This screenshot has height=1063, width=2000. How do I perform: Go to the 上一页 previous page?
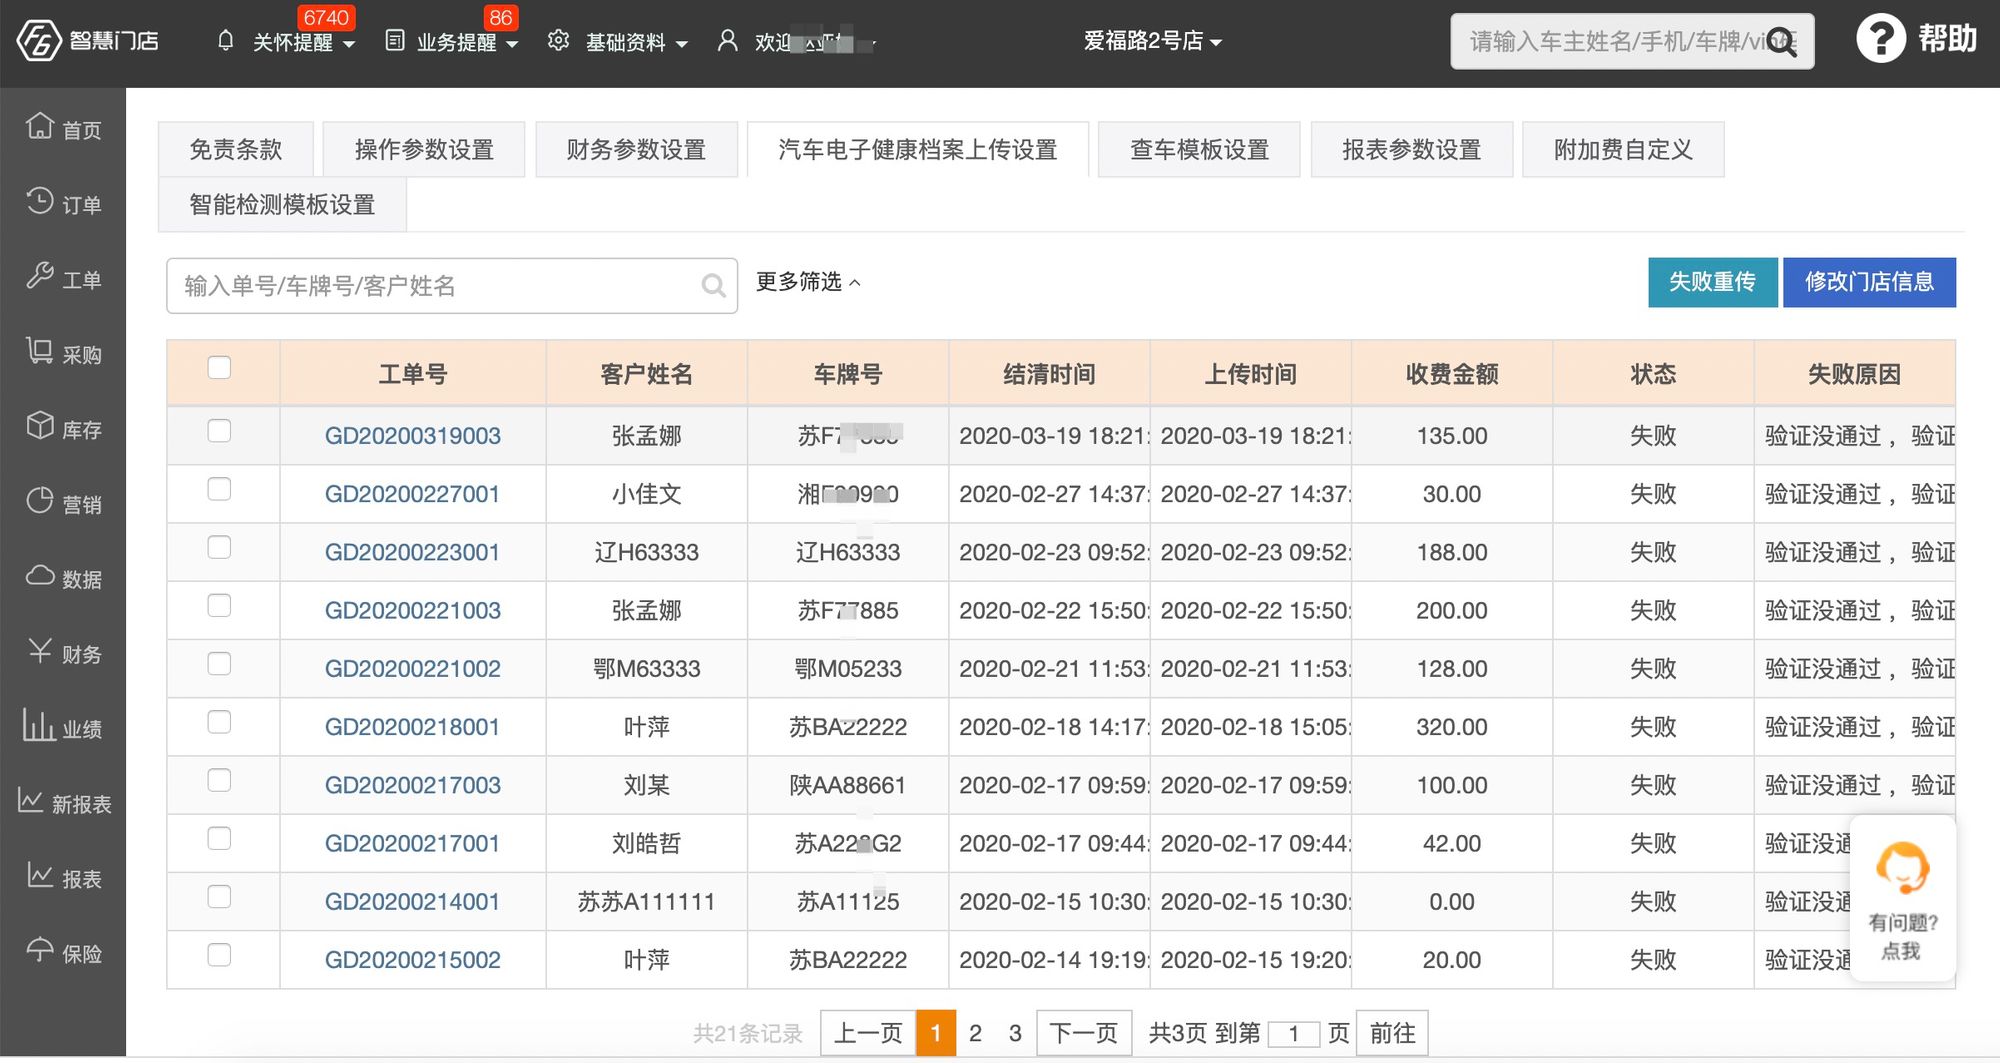[868, 1033]
